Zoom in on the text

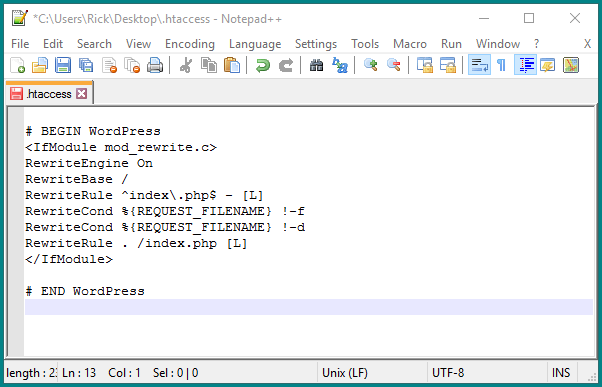point(370,65)
